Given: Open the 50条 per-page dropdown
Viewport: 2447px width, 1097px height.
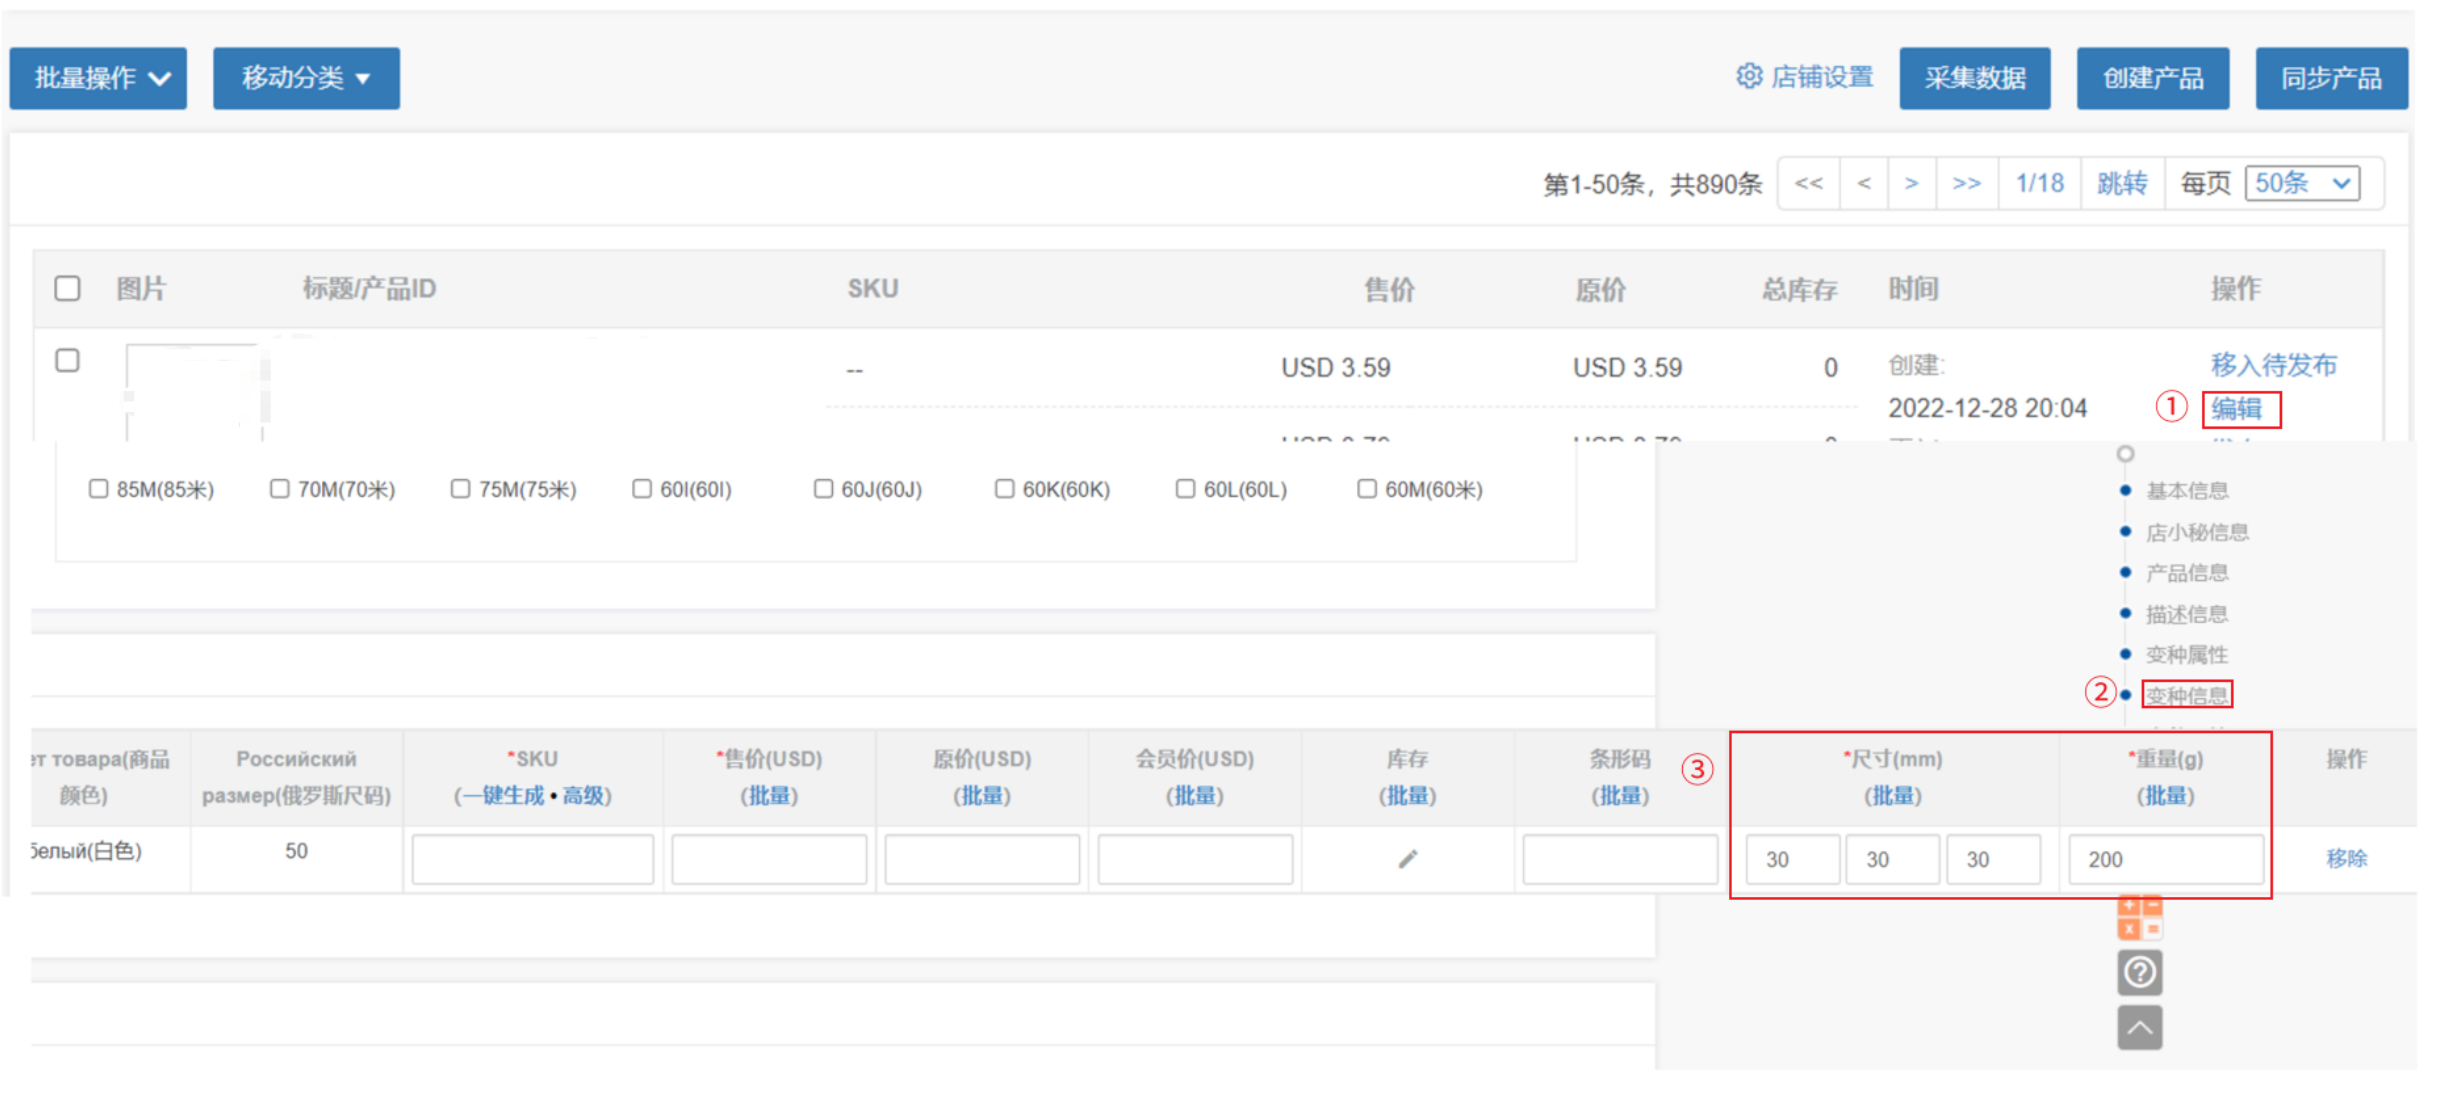Looking at the screenshot, I should (2302, 183).
